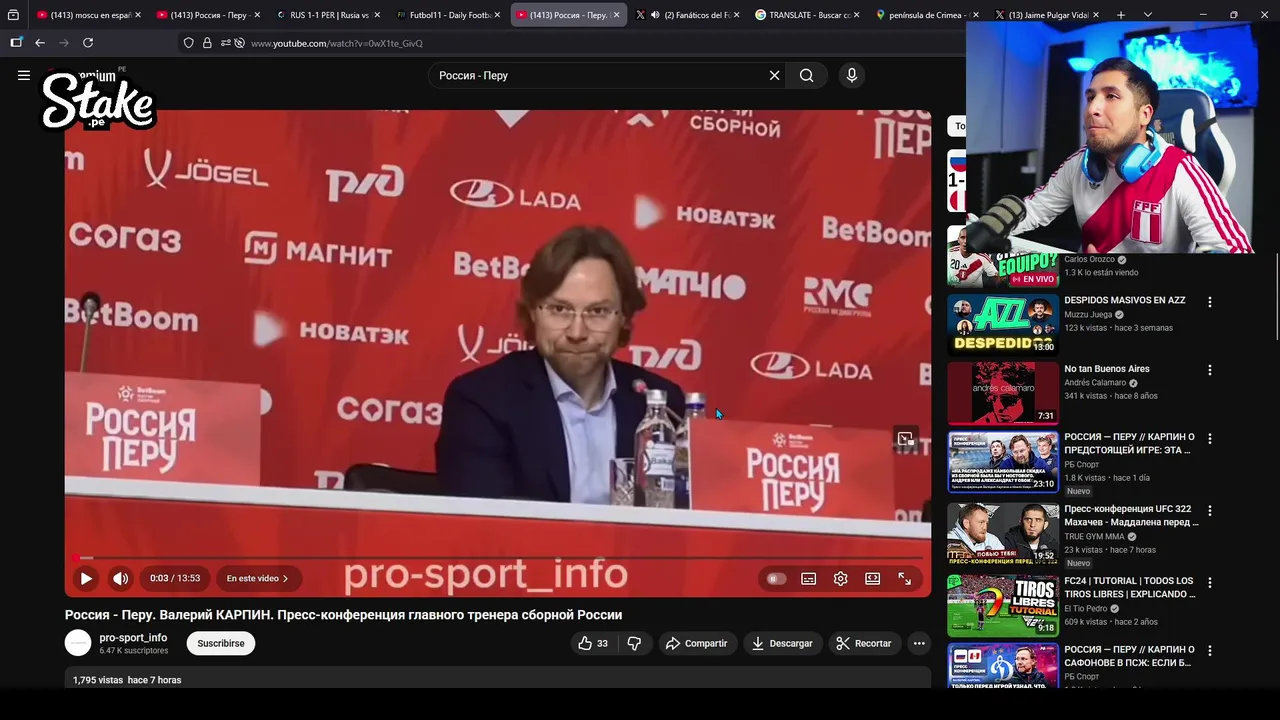Start voice search with microphone icon

pos(852,75)
